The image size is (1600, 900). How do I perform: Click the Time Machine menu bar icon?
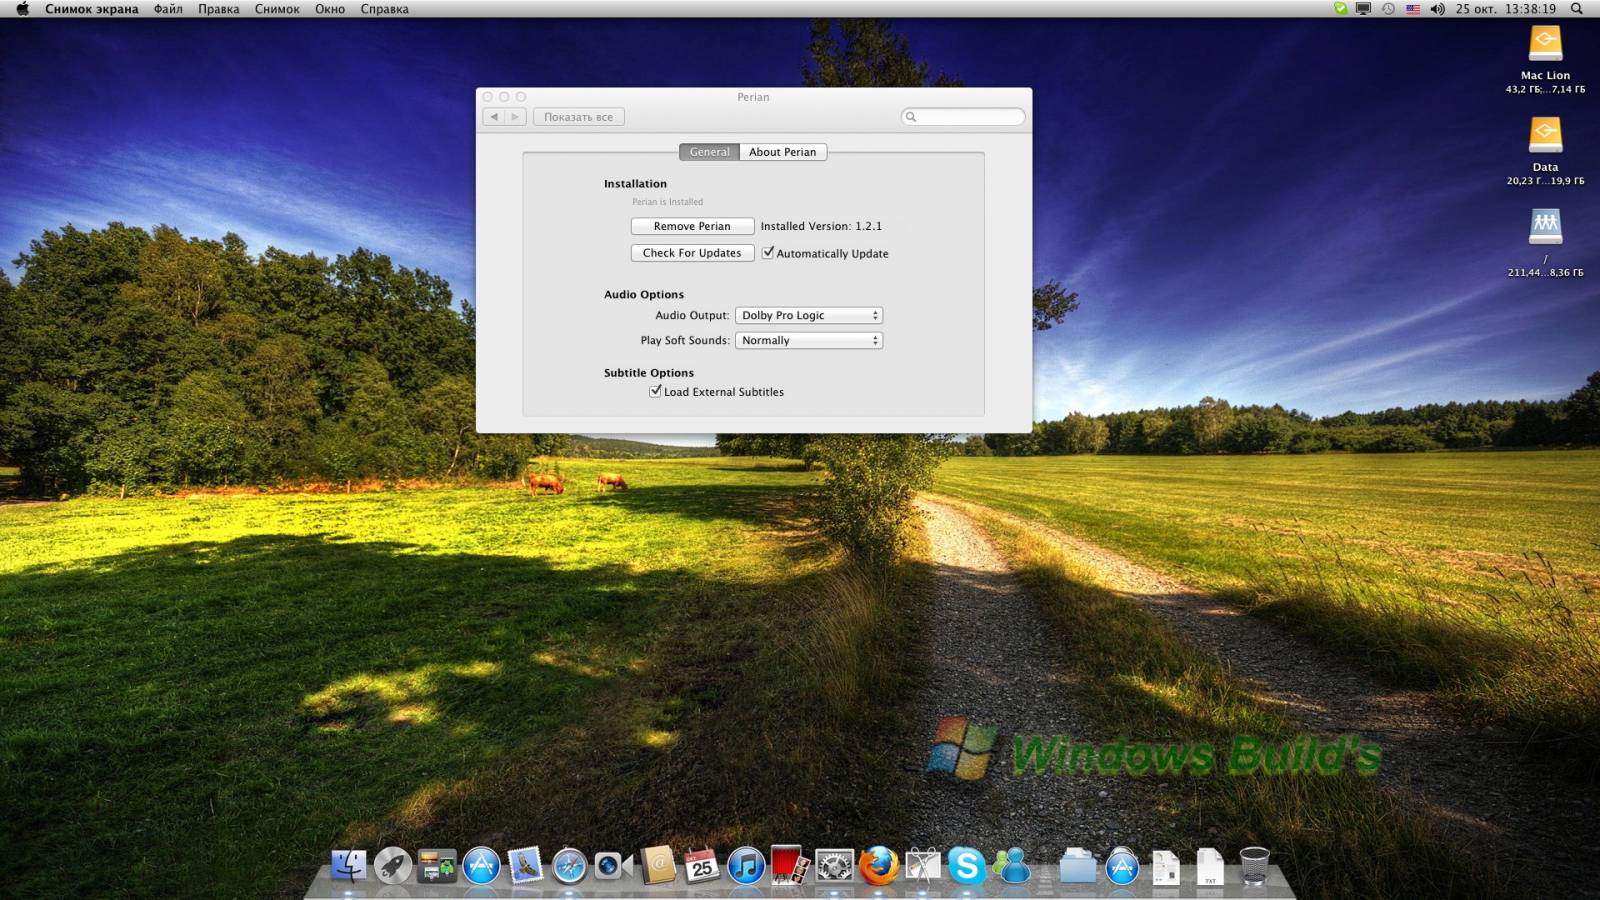[1388, 9]
